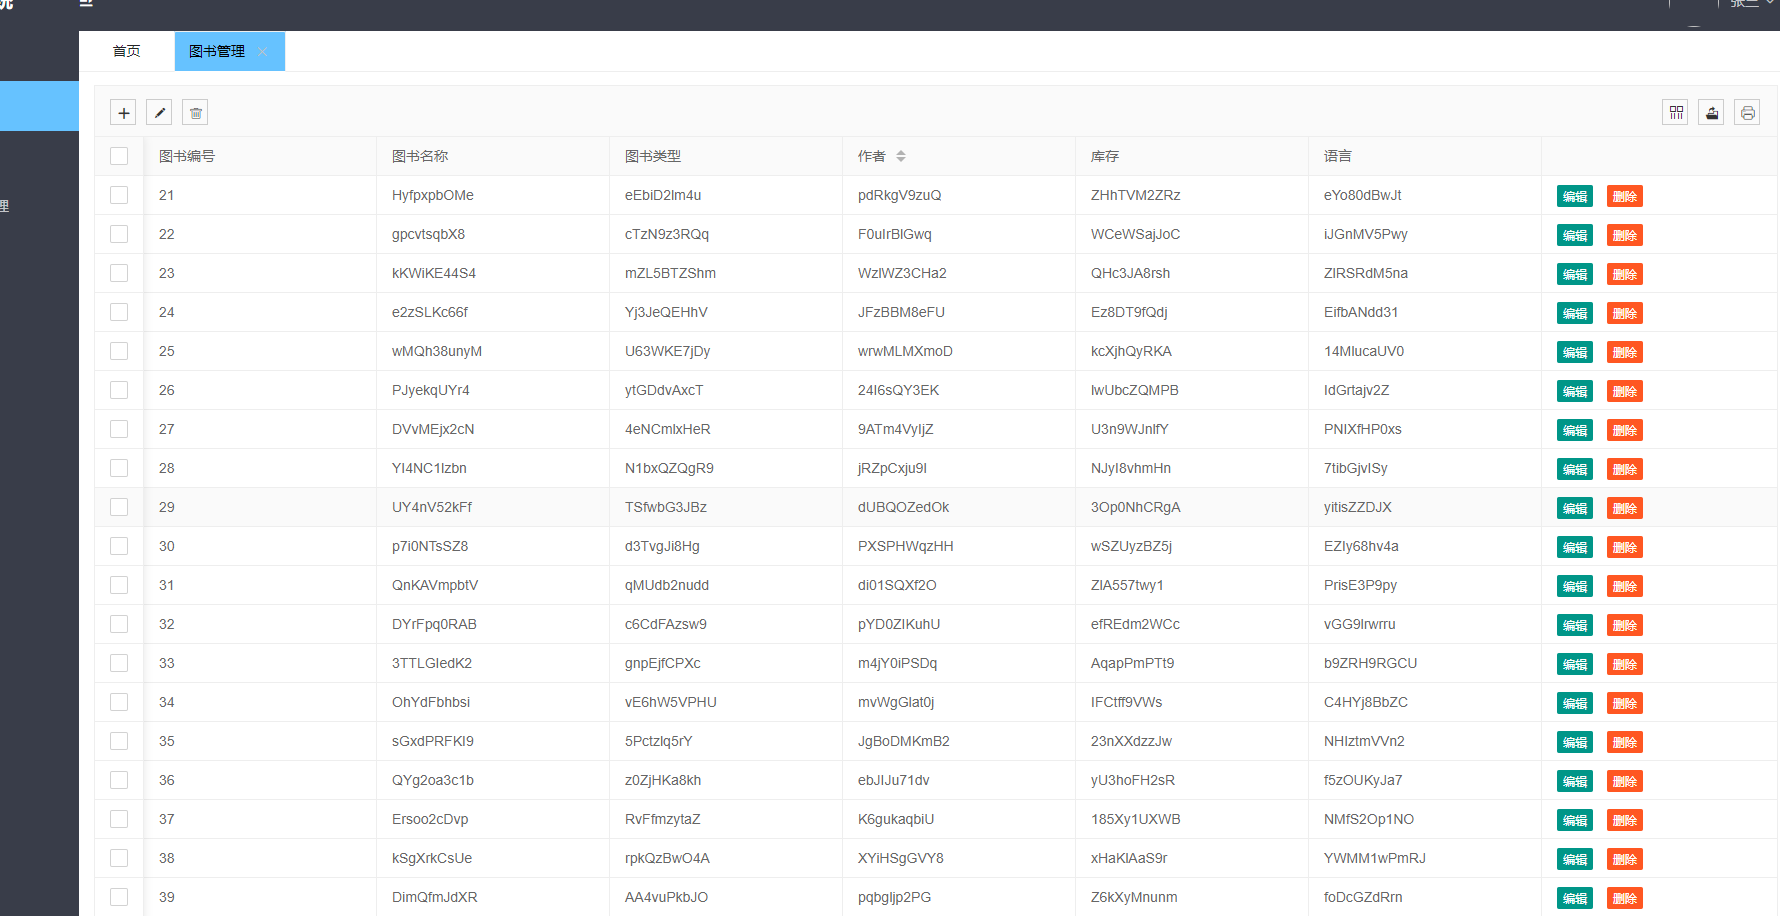Viewport: 1780px width, 916px height.
Task: Click author WzlWZ3CHa2
Action: tap(902, 273)
